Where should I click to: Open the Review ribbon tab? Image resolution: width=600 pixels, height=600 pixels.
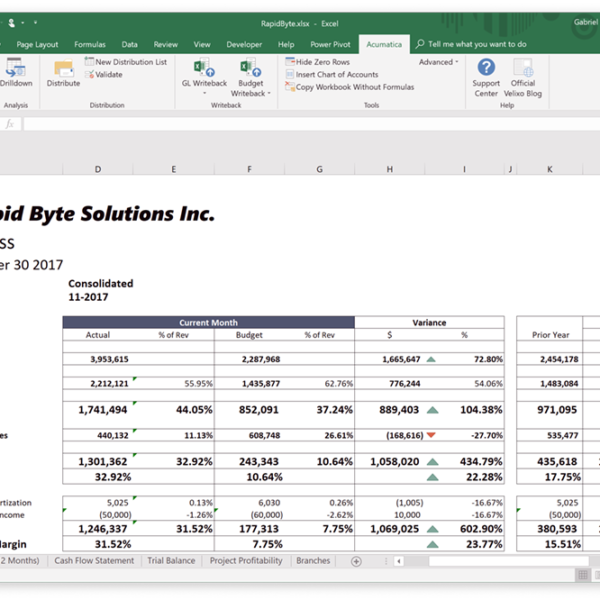click(165, 44)
